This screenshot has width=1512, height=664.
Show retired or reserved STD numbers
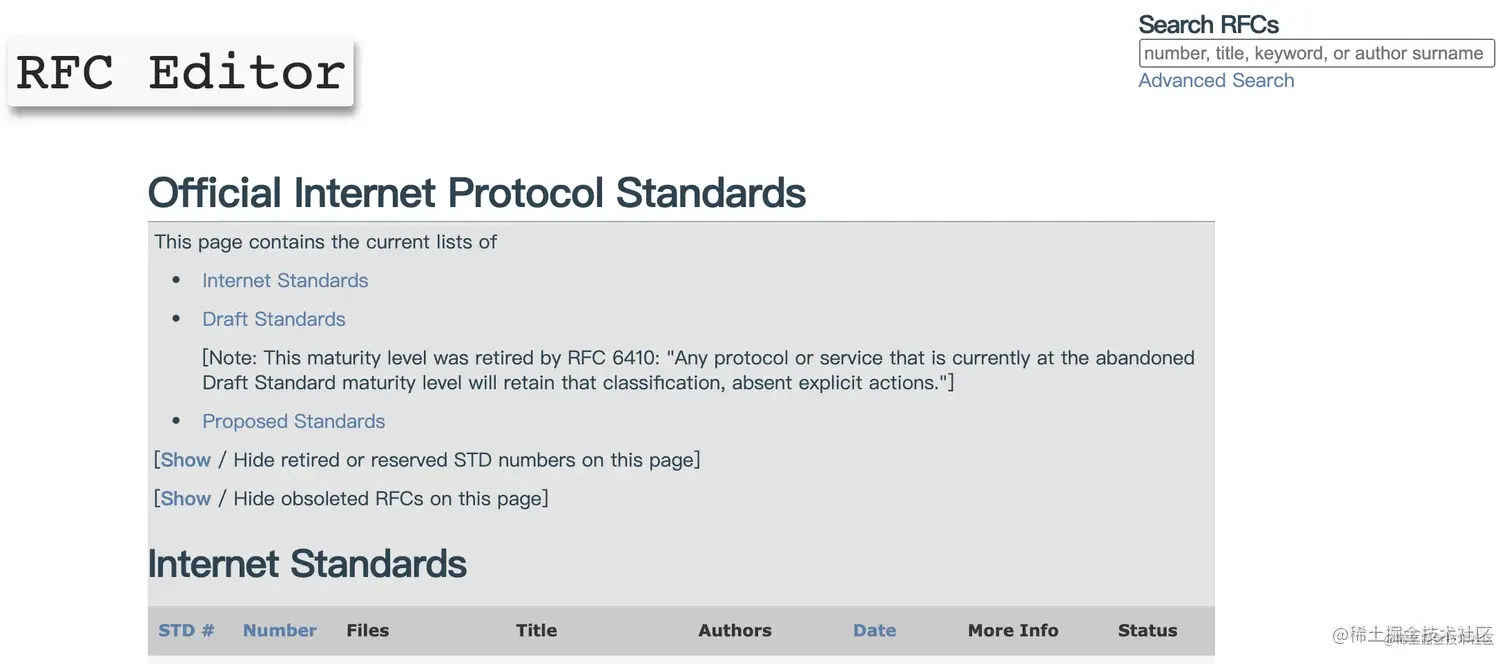(x=186, y=460)
